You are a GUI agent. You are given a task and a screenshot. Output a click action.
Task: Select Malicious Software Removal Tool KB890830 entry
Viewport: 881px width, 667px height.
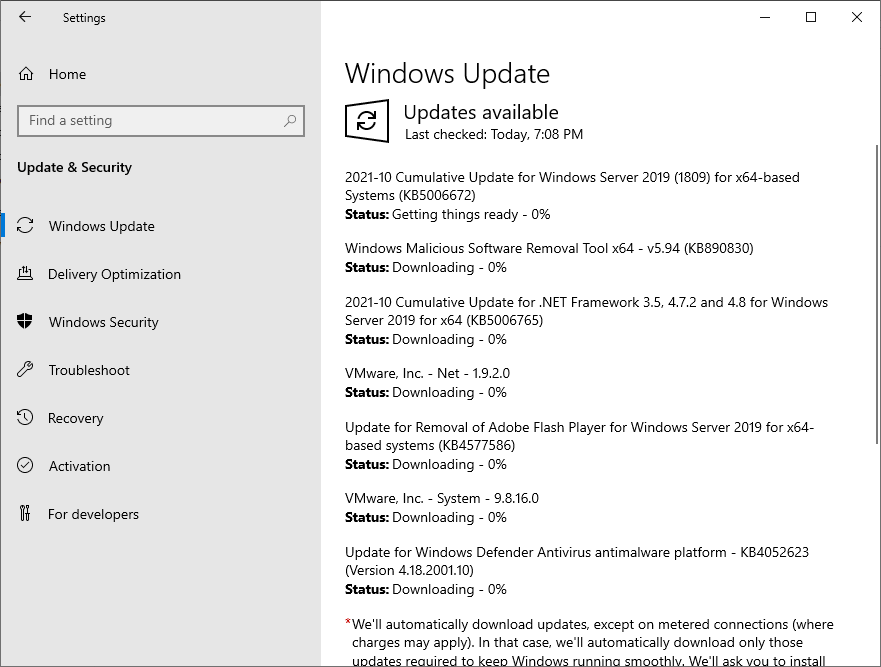549,248
